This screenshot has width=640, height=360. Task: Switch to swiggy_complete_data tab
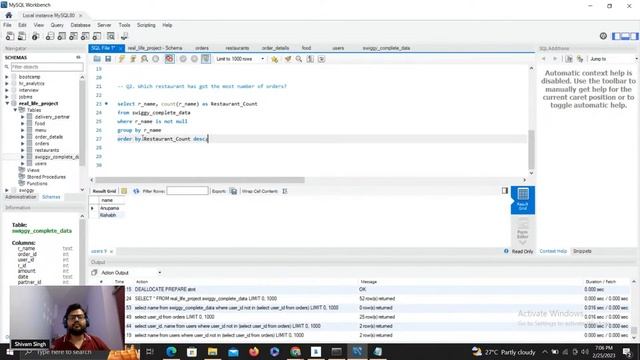386,48
